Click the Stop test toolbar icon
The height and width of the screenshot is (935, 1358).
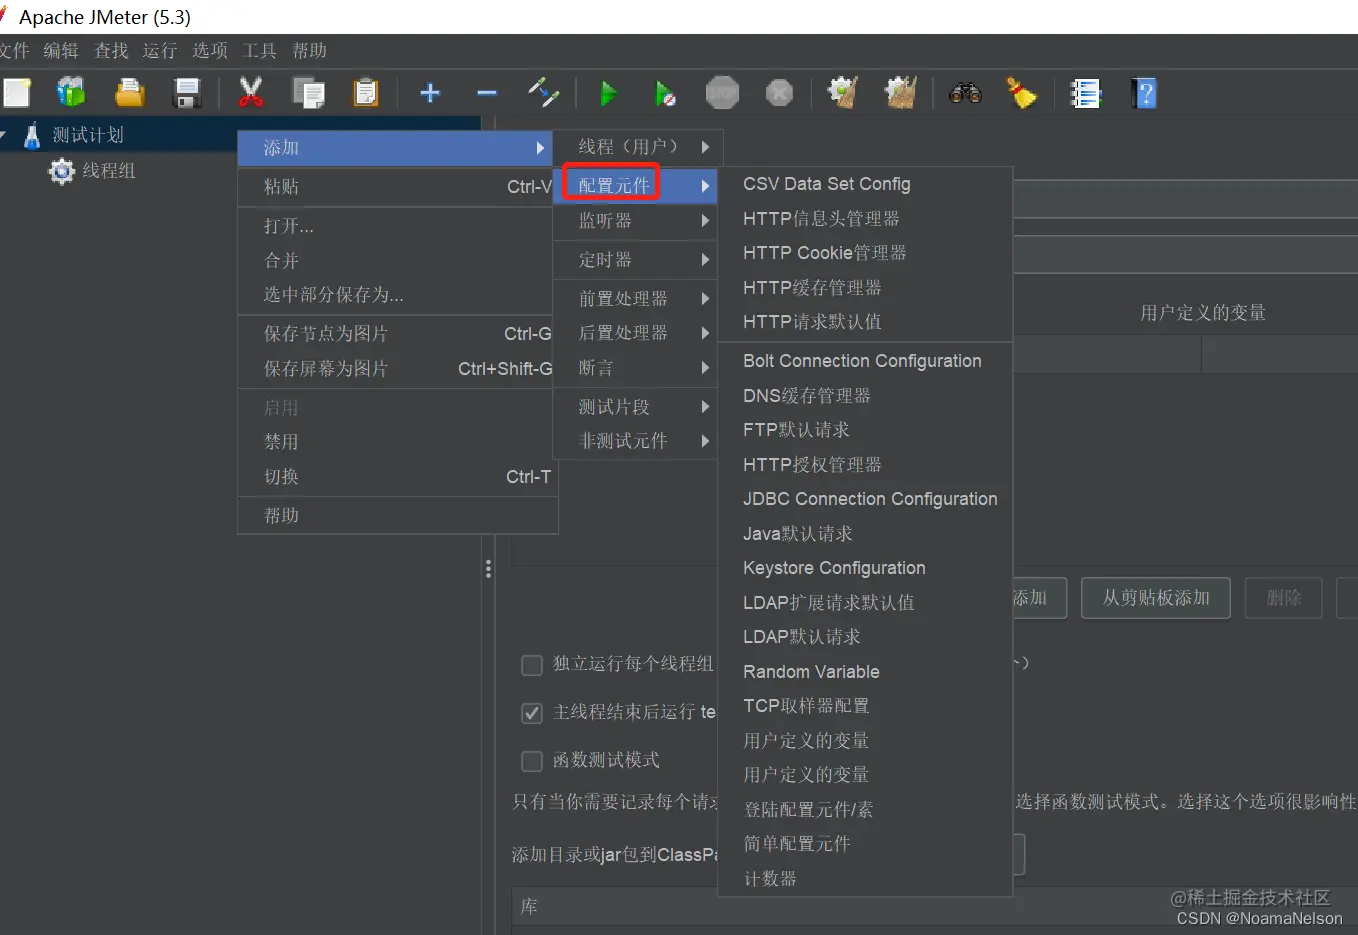[x=722, y=92]
